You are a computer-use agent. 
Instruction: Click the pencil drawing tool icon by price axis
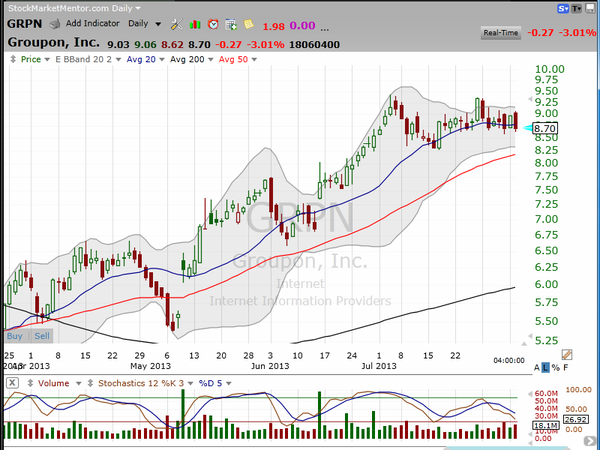pos(567,355)
